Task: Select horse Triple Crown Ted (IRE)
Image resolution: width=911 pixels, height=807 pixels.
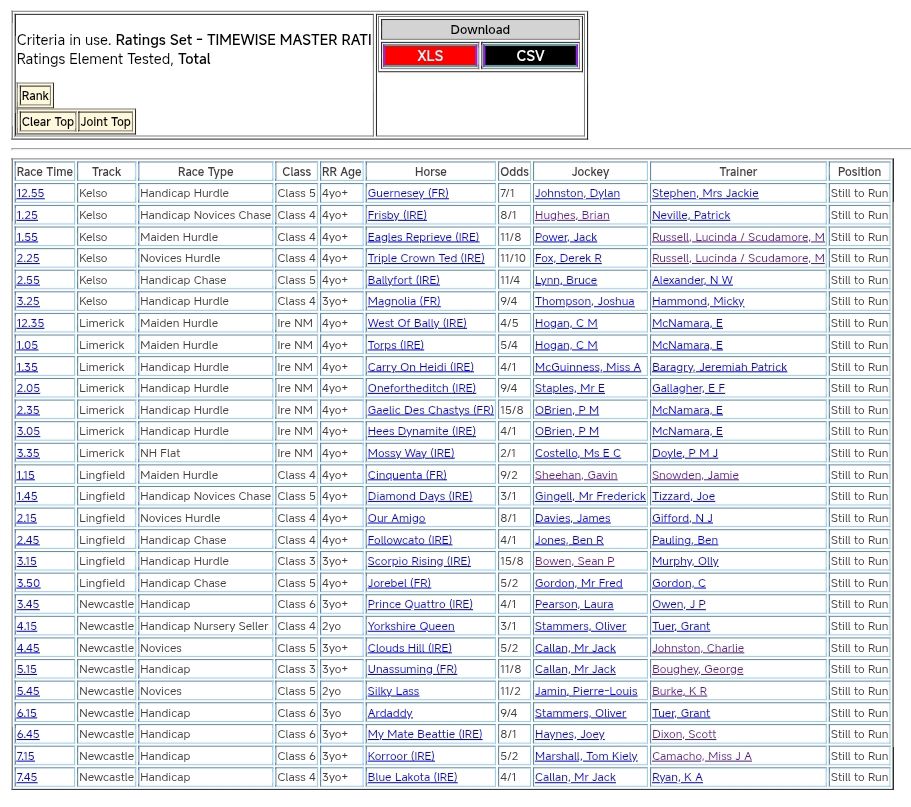Action: click(x=426, y=258)
